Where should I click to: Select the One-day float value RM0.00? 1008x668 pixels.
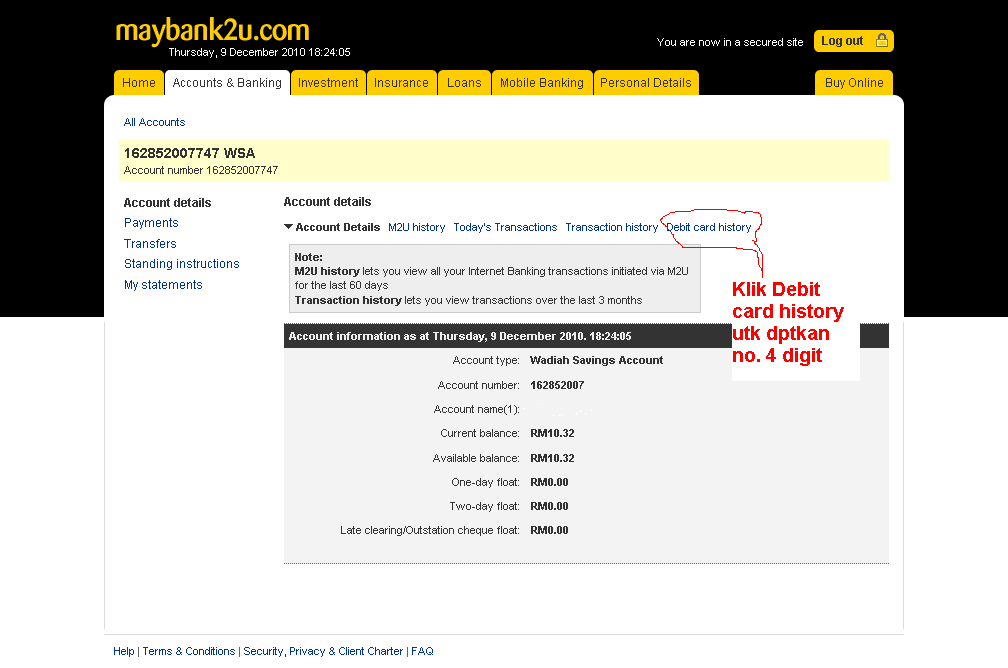[549, 482]
